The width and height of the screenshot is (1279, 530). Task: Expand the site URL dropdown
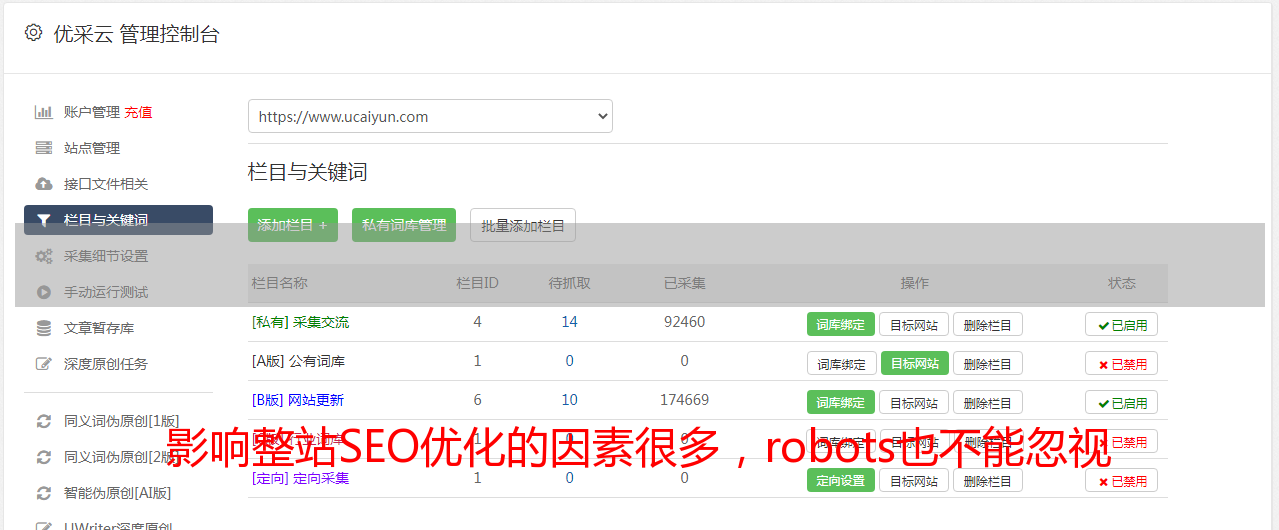click(x=430, y=116)
